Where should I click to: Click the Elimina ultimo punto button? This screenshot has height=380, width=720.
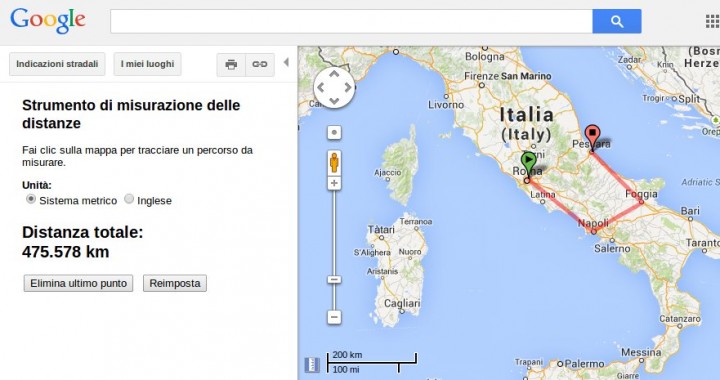(79, 283)
